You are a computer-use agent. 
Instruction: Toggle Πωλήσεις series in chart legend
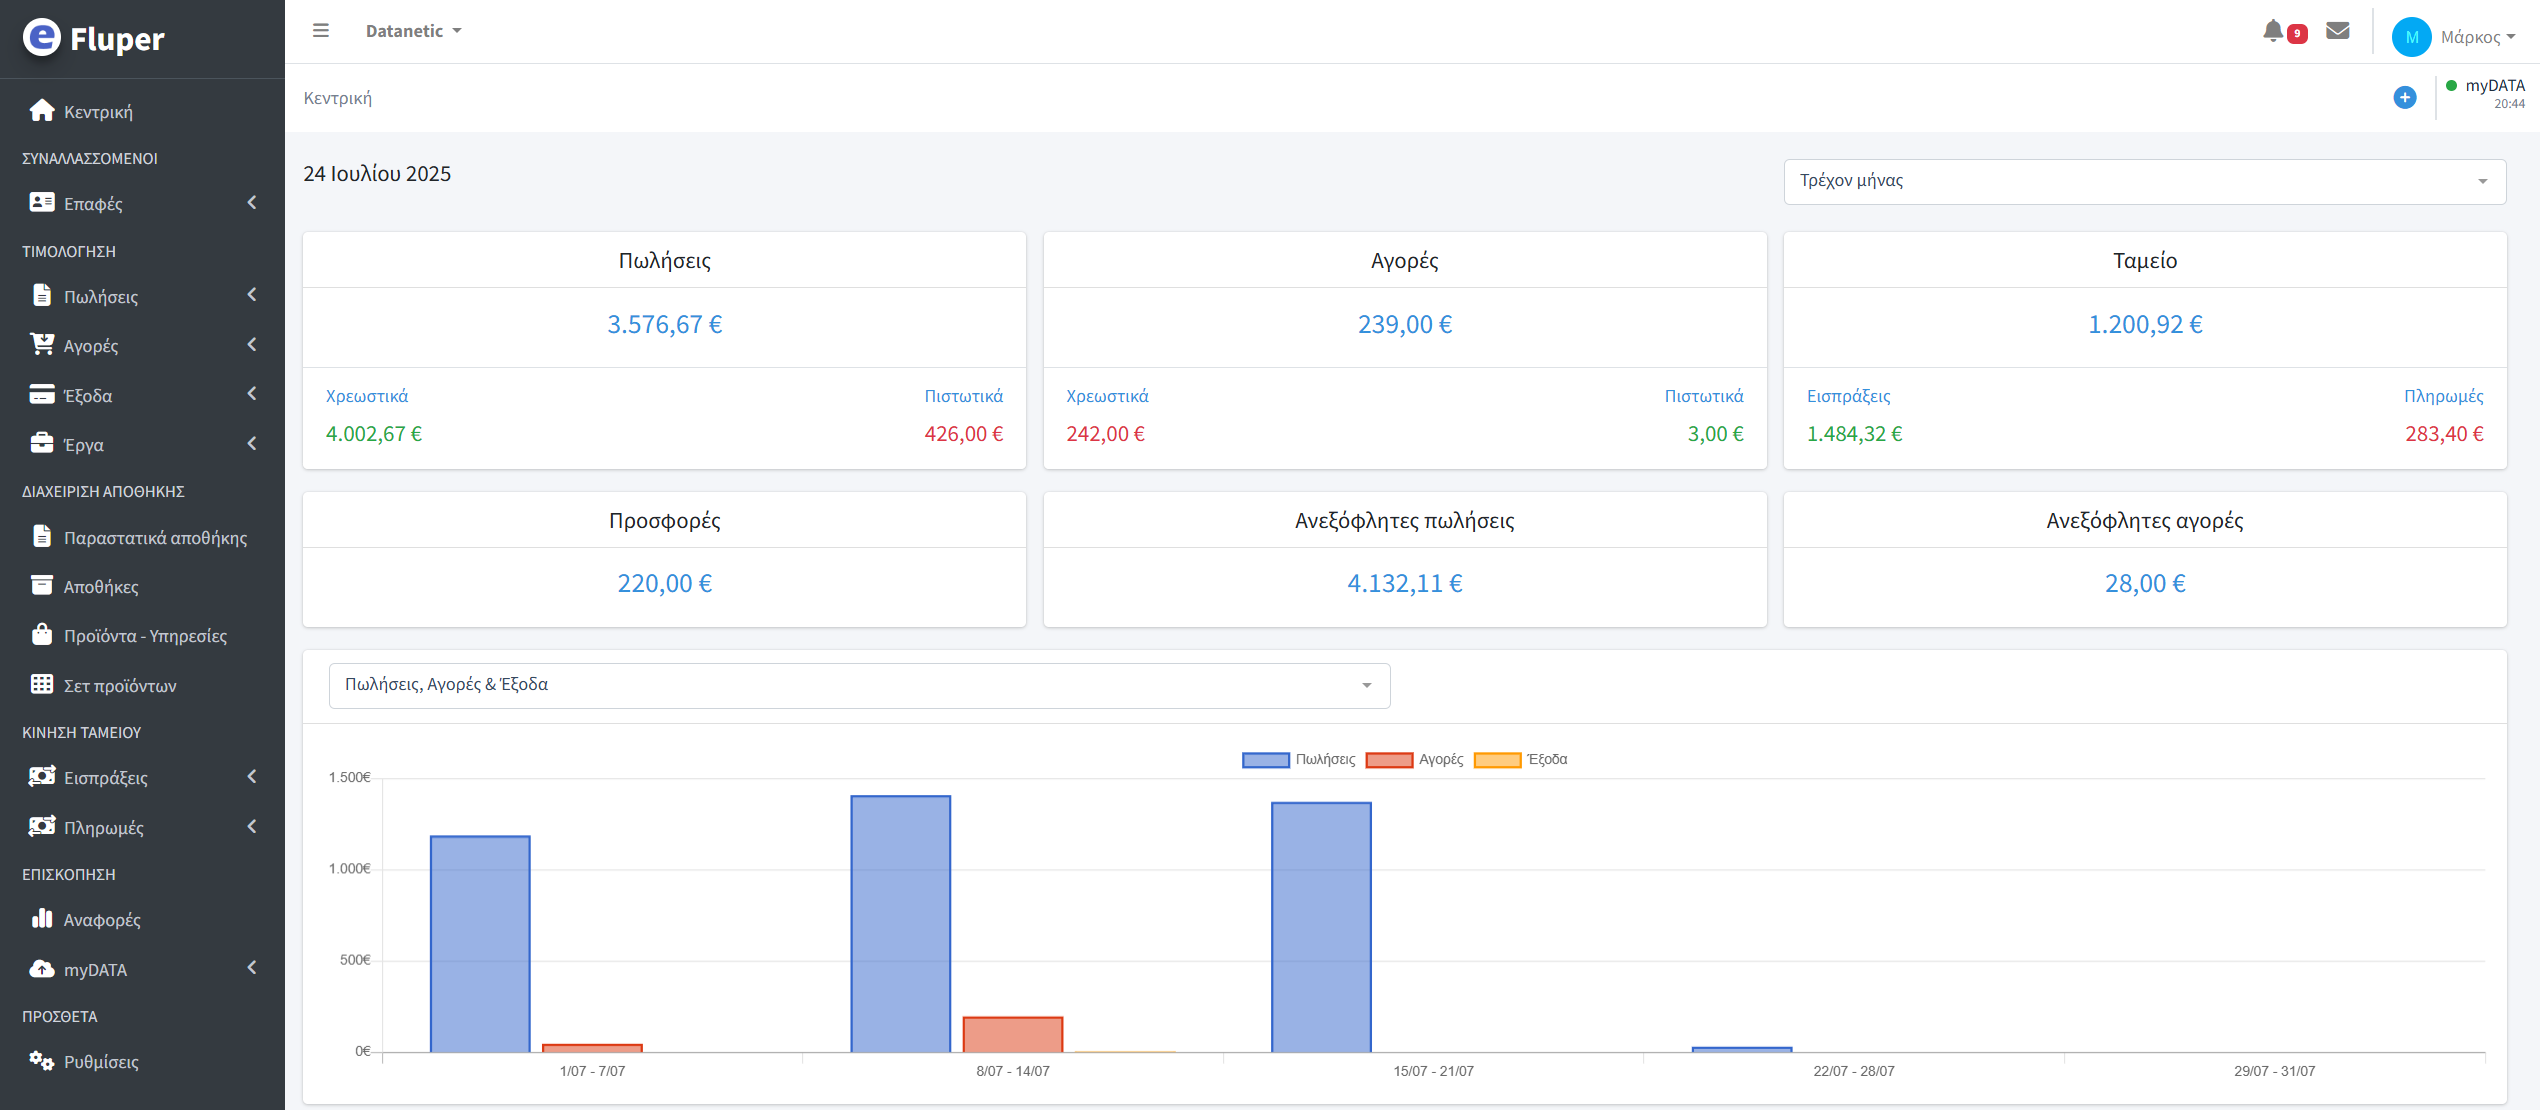coord(1298,760)
